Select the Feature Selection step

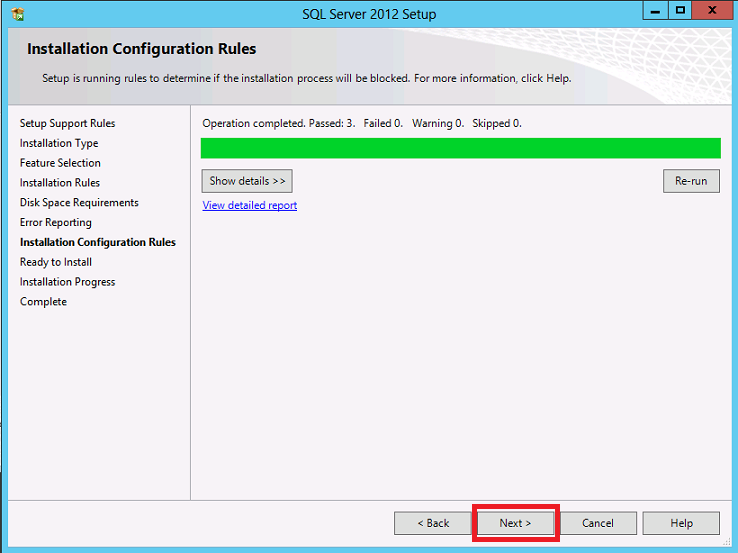click(60, 163)
